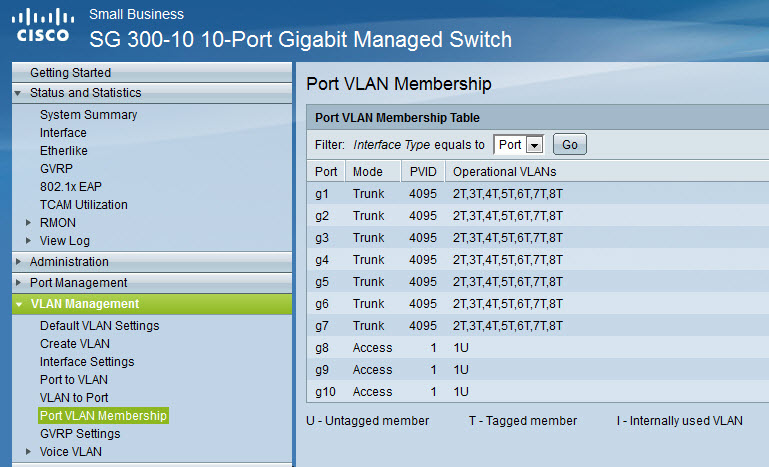Expand the Administration section
Image resolution: width=769 pixels, height=467 pixels.
19,261
